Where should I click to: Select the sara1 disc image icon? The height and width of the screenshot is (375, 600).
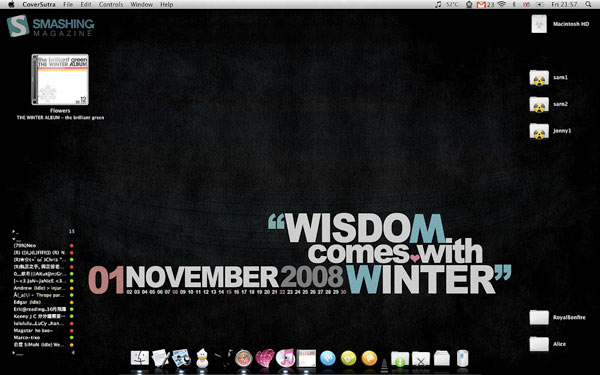pyautogui.click(x=539, y=78)
